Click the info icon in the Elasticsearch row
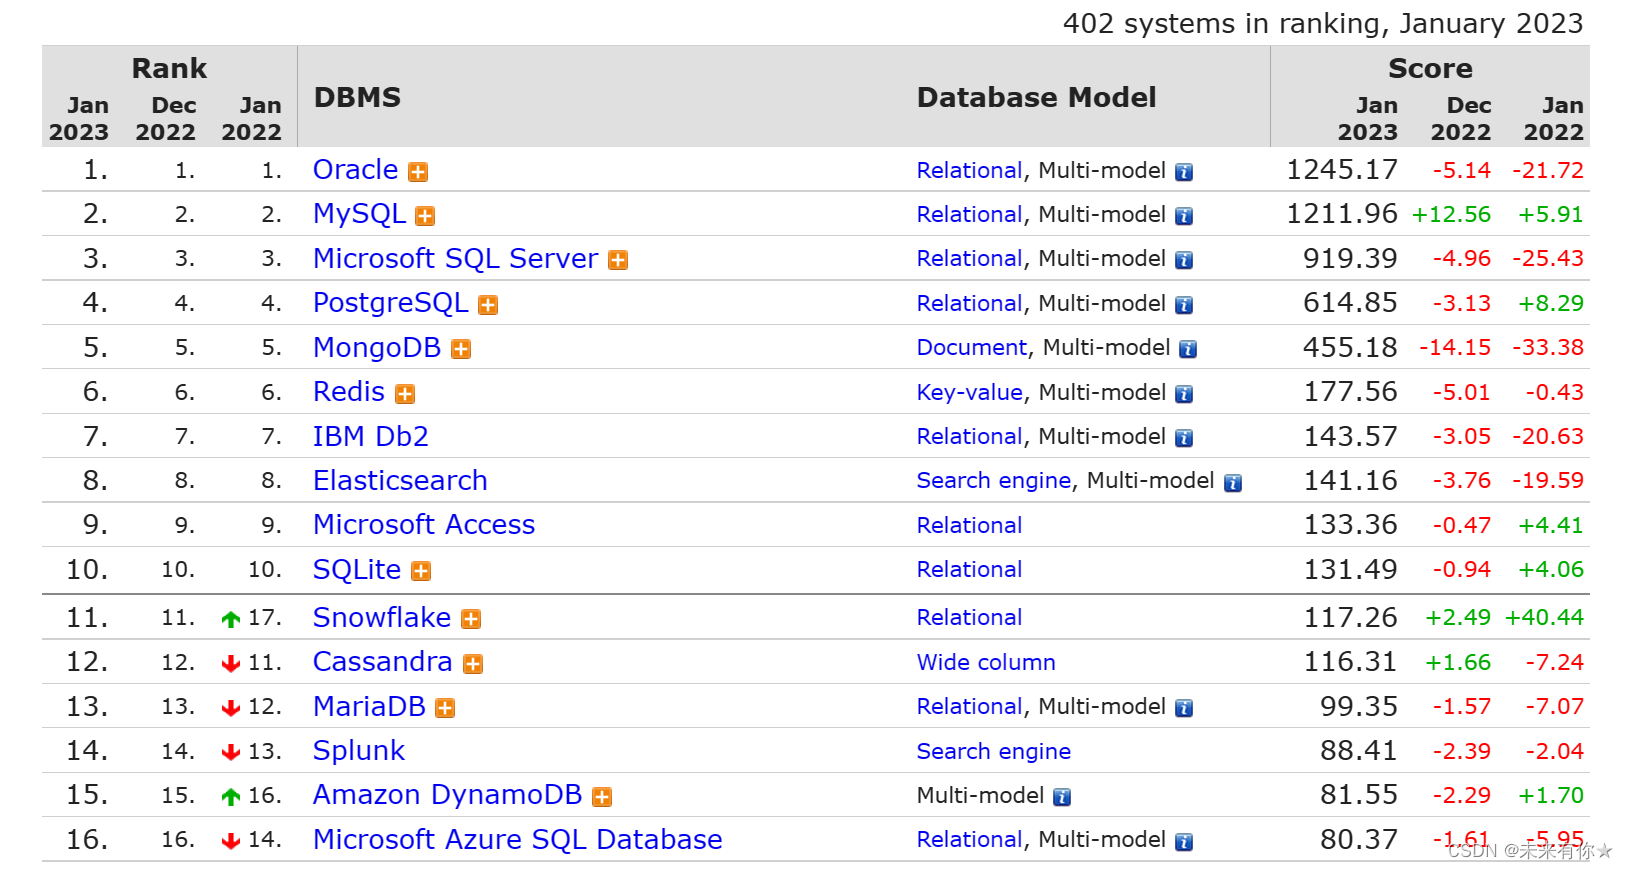This screenshot has height=869, width=1628. [1233, 483]
